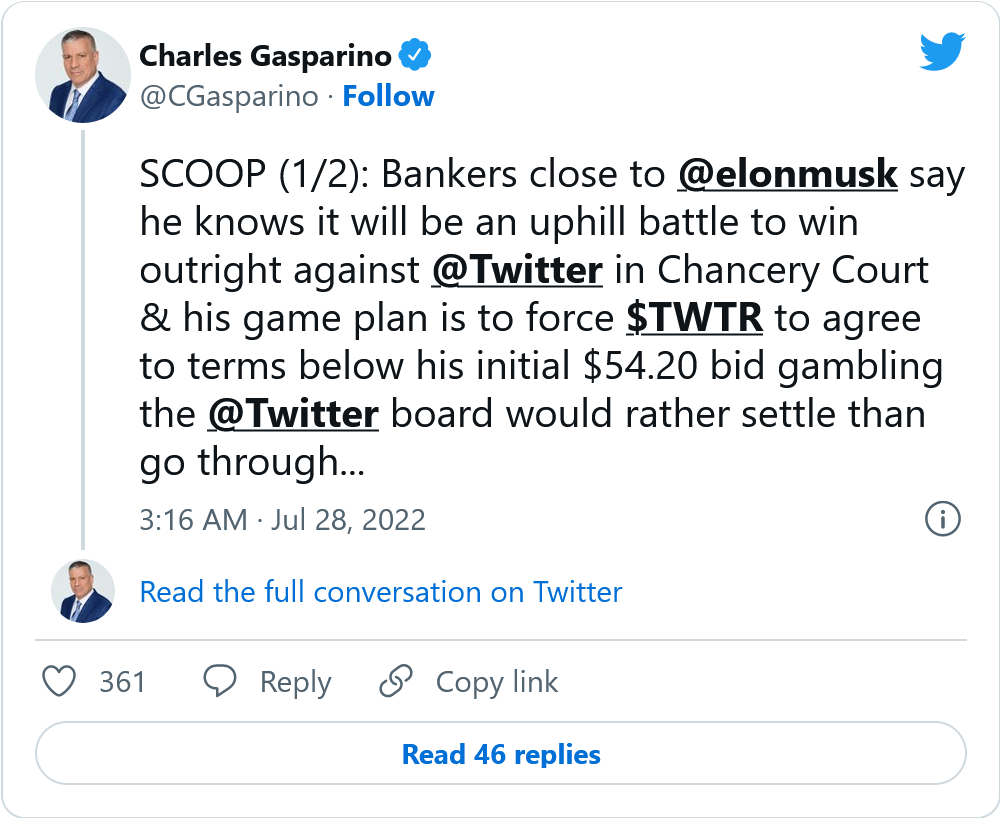The image size is (1000, 818).
Task: Like the tweet with the heart icon
Action: [x=61, y=682]
